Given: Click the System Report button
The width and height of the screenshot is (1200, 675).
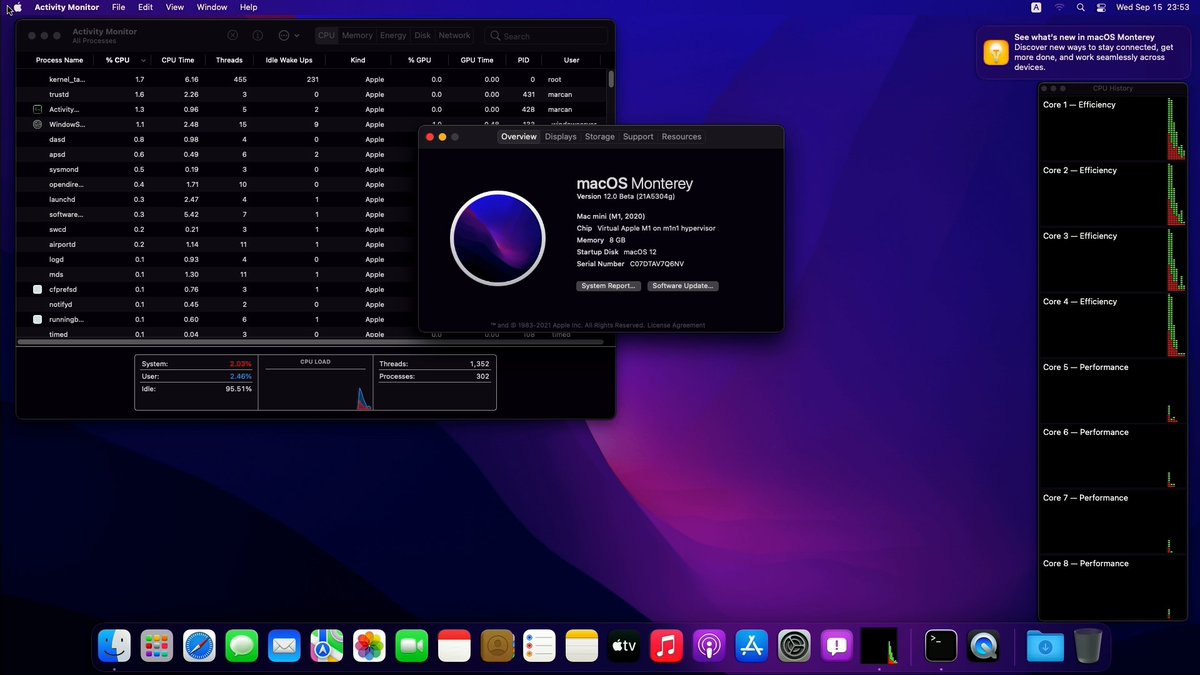Looking at the screenshot, I should 608,286.
